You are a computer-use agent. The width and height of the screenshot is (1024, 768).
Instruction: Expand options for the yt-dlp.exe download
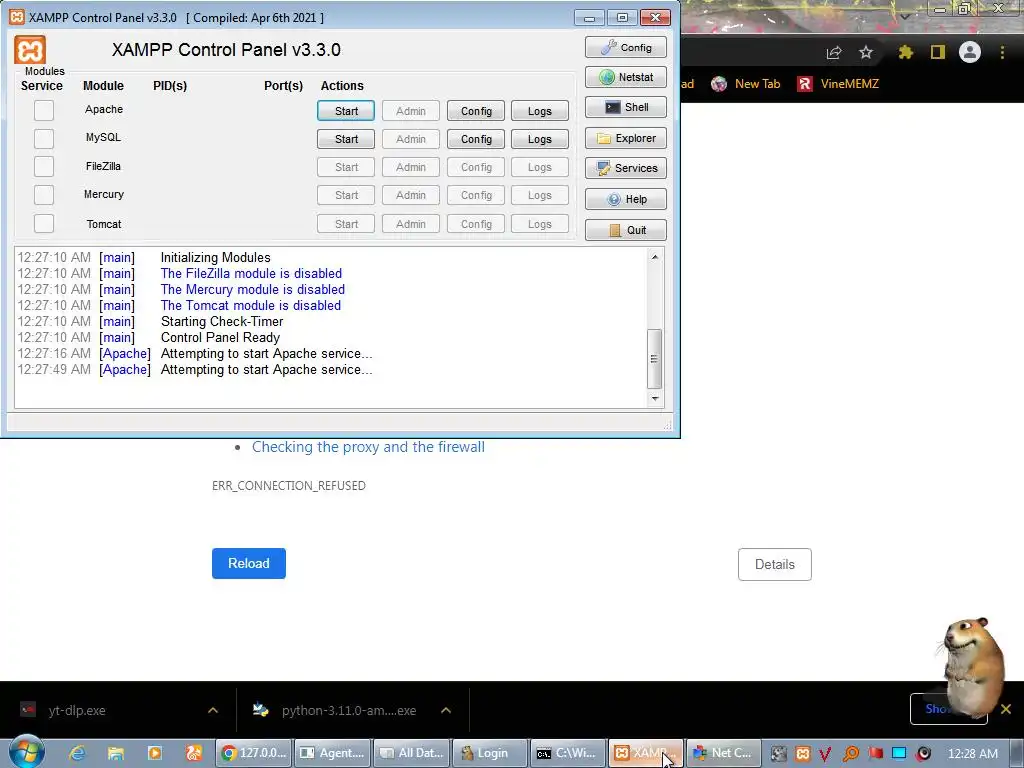coord(213,710)
